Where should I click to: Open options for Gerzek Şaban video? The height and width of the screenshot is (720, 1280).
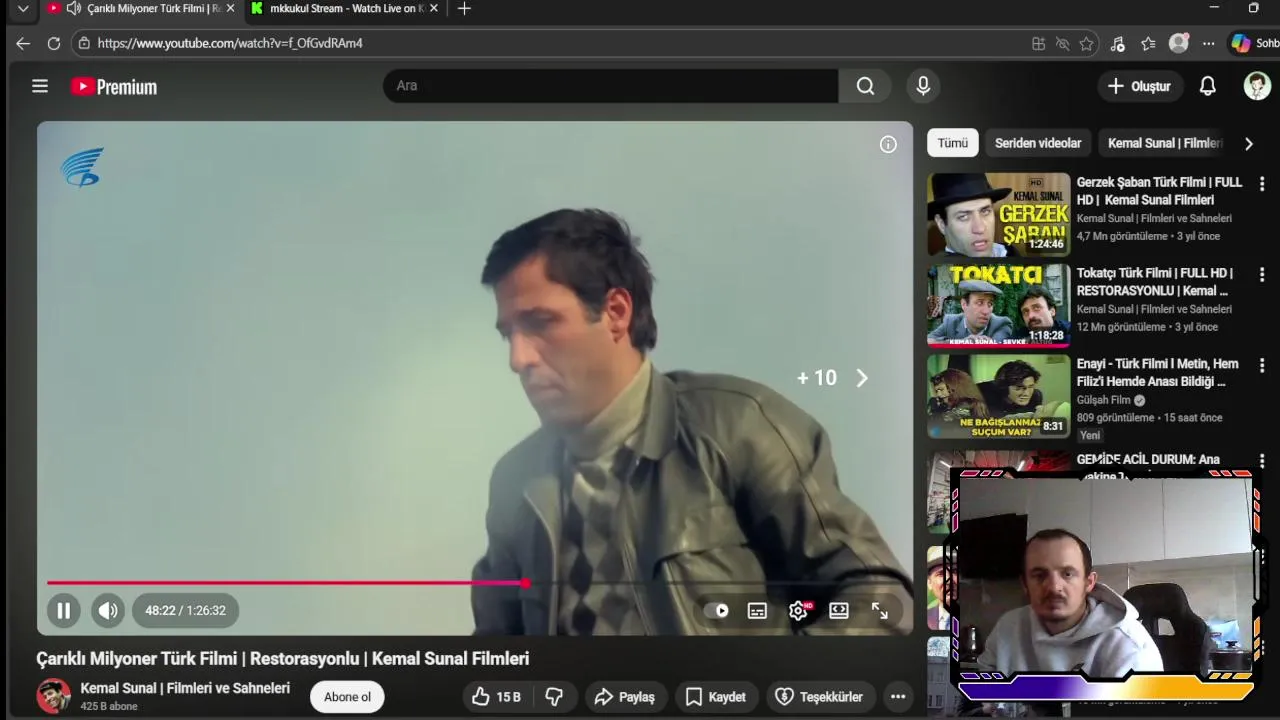[x=1262, y=184]
